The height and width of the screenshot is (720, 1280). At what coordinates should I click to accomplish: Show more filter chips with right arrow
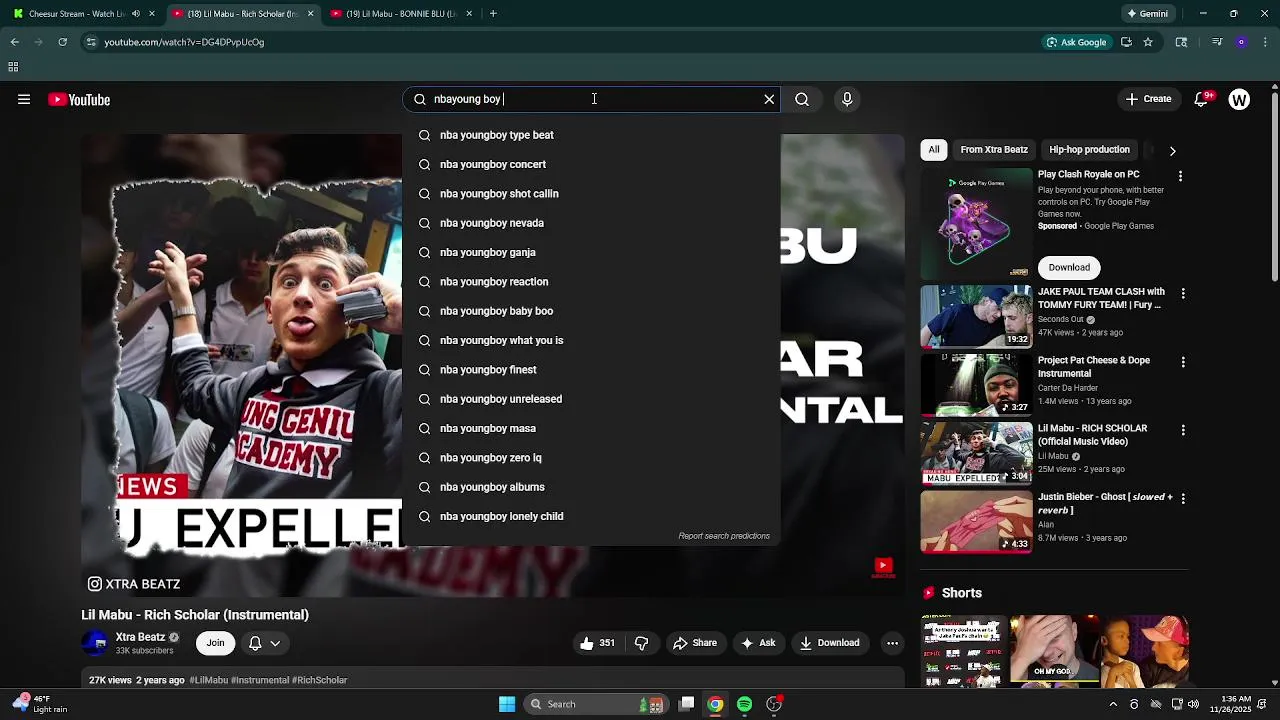tap(1172, 151)
